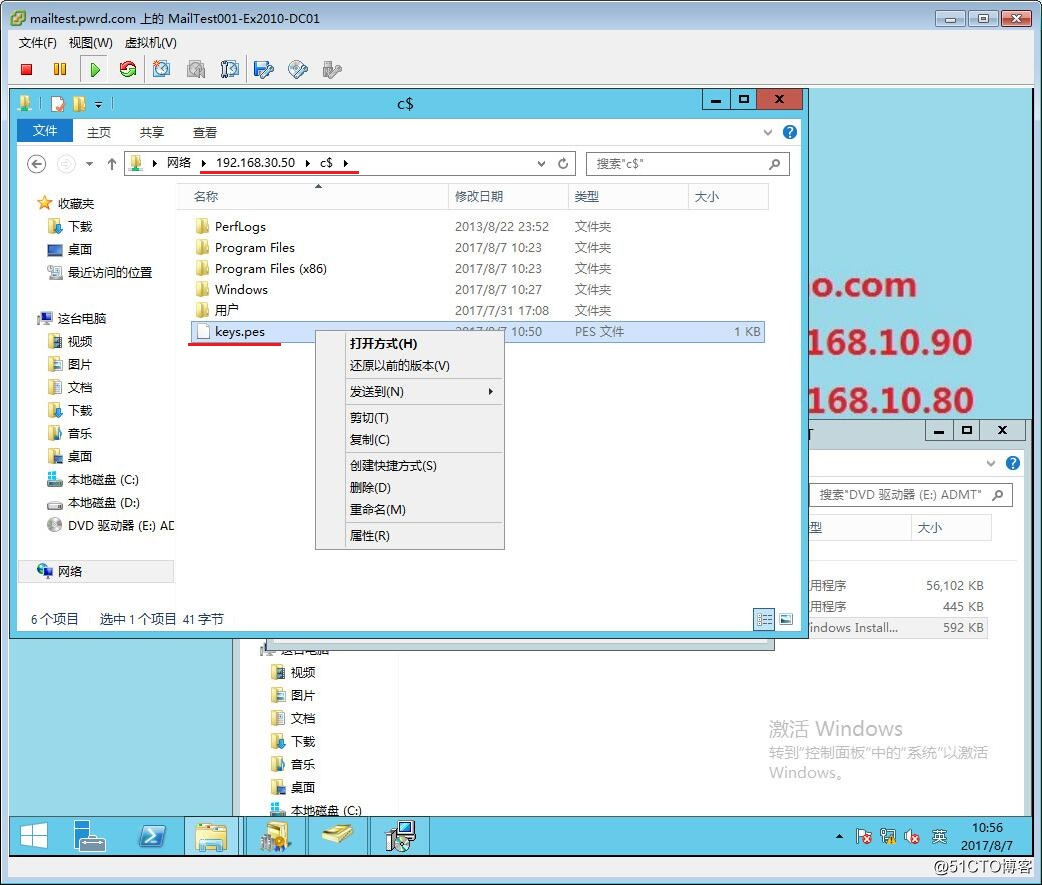Choose 删除(D) from context menu
This screenshot has width=1042, height=885.
click(409, 487)
